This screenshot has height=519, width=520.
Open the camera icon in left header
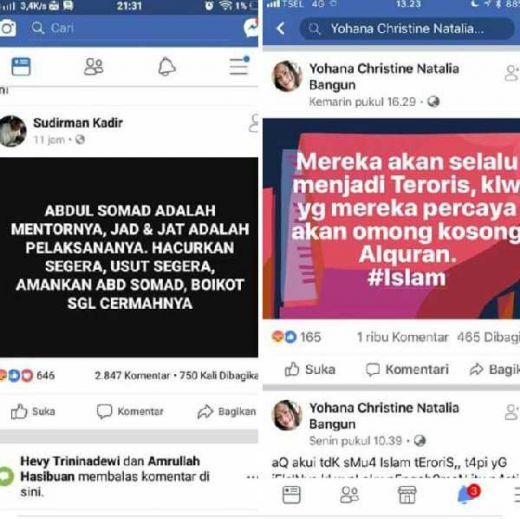[x=7, y=28]
